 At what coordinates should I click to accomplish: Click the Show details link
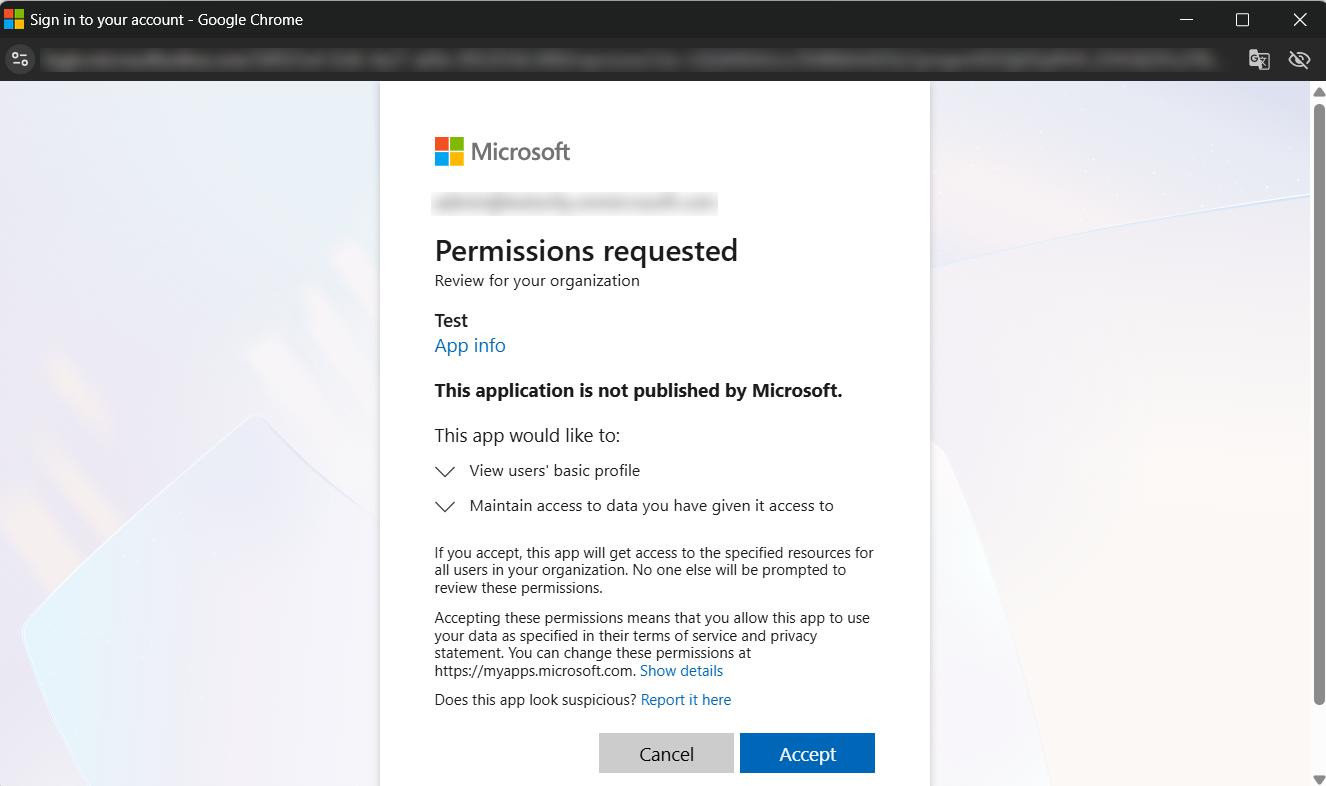coord(681,671)
